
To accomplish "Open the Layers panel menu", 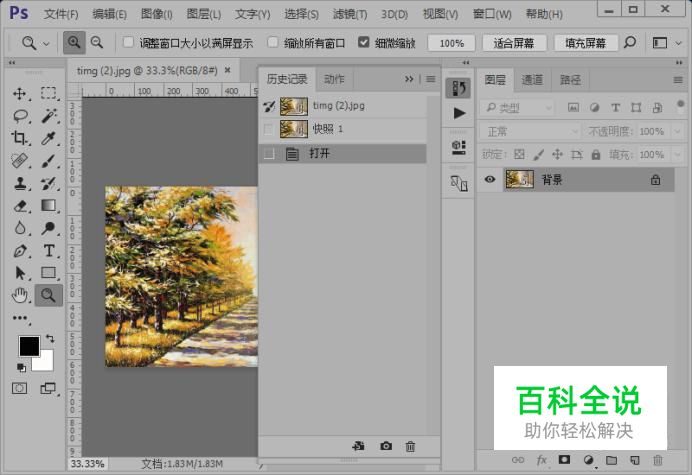I will 678,80.
